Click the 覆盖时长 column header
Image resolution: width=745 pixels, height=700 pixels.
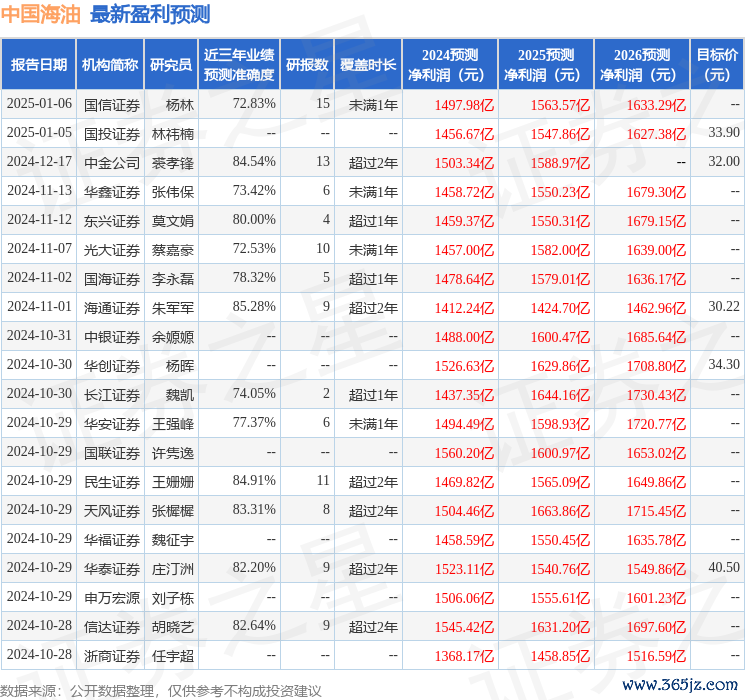pyautogui.click(x=368, y=65)
